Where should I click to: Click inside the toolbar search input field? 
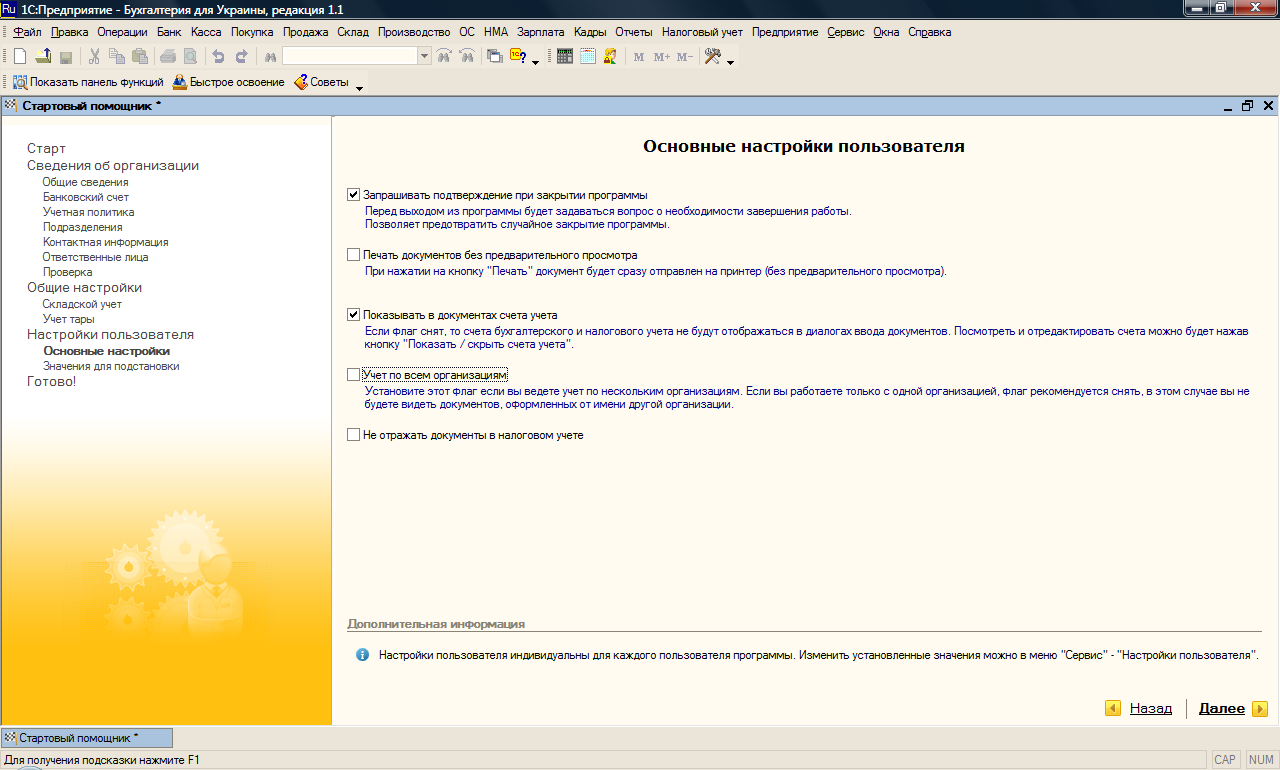(x=349, y=57)
